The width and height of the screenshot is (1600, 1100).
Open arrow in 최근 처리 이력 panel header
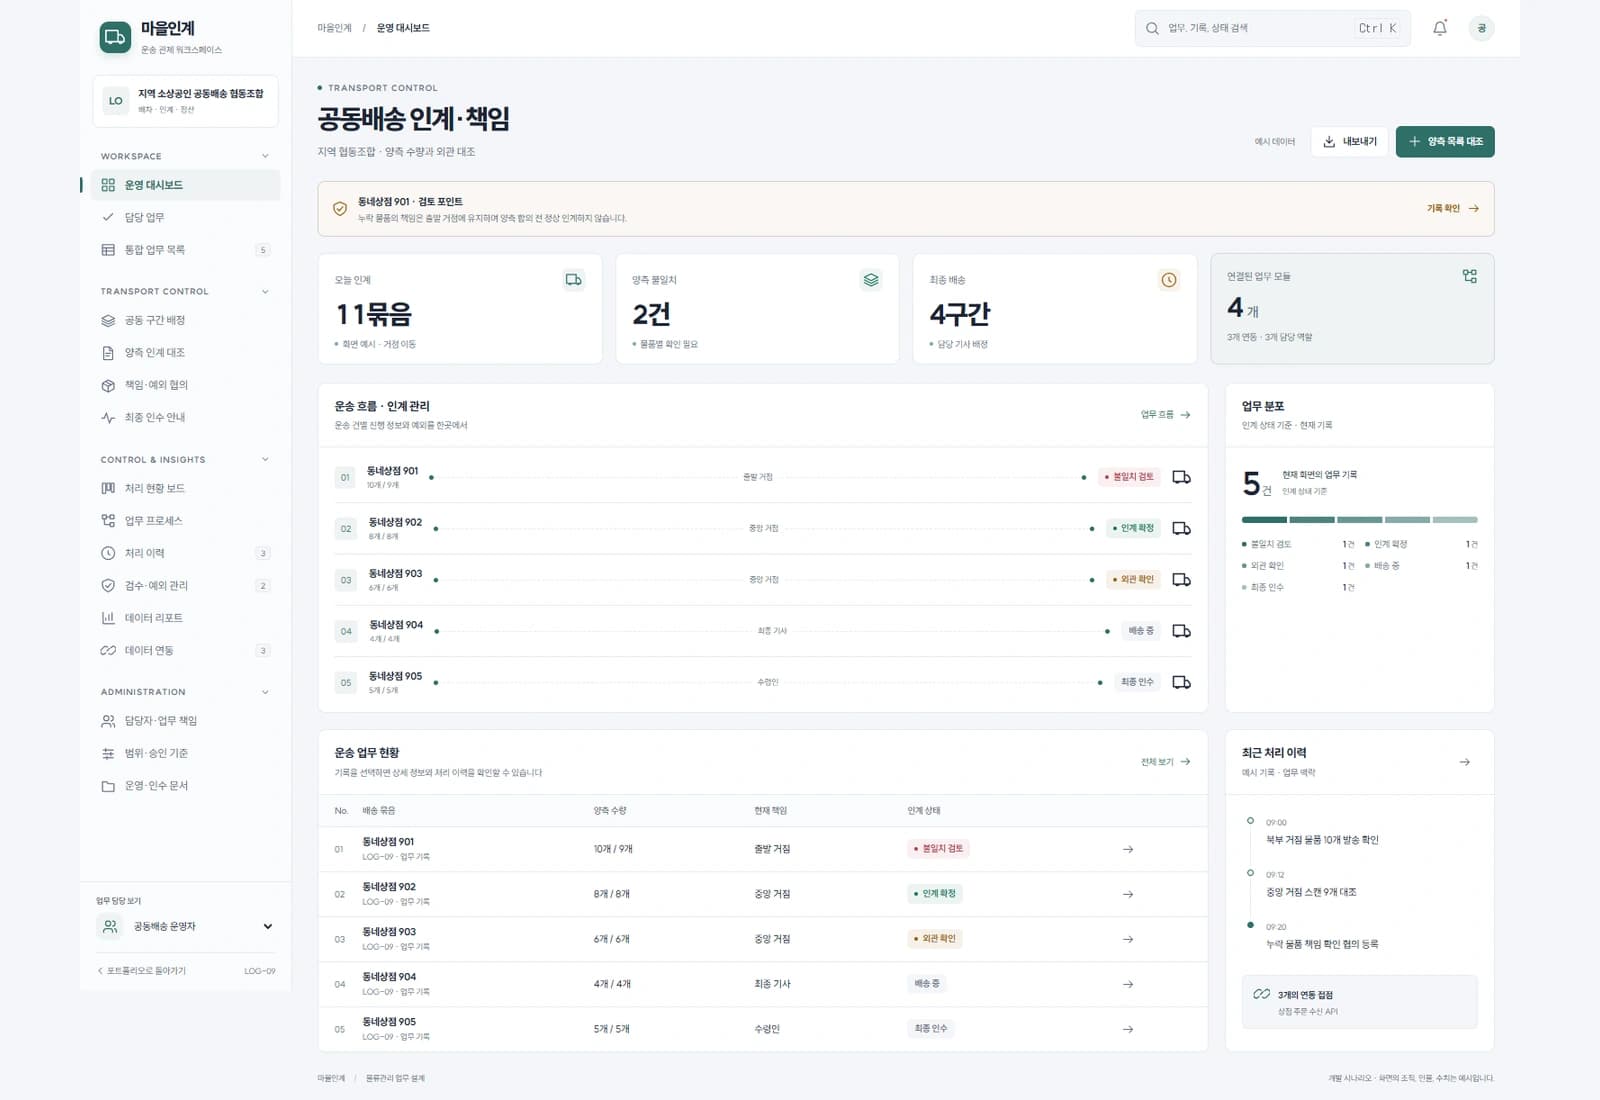tap(1465, 762)
